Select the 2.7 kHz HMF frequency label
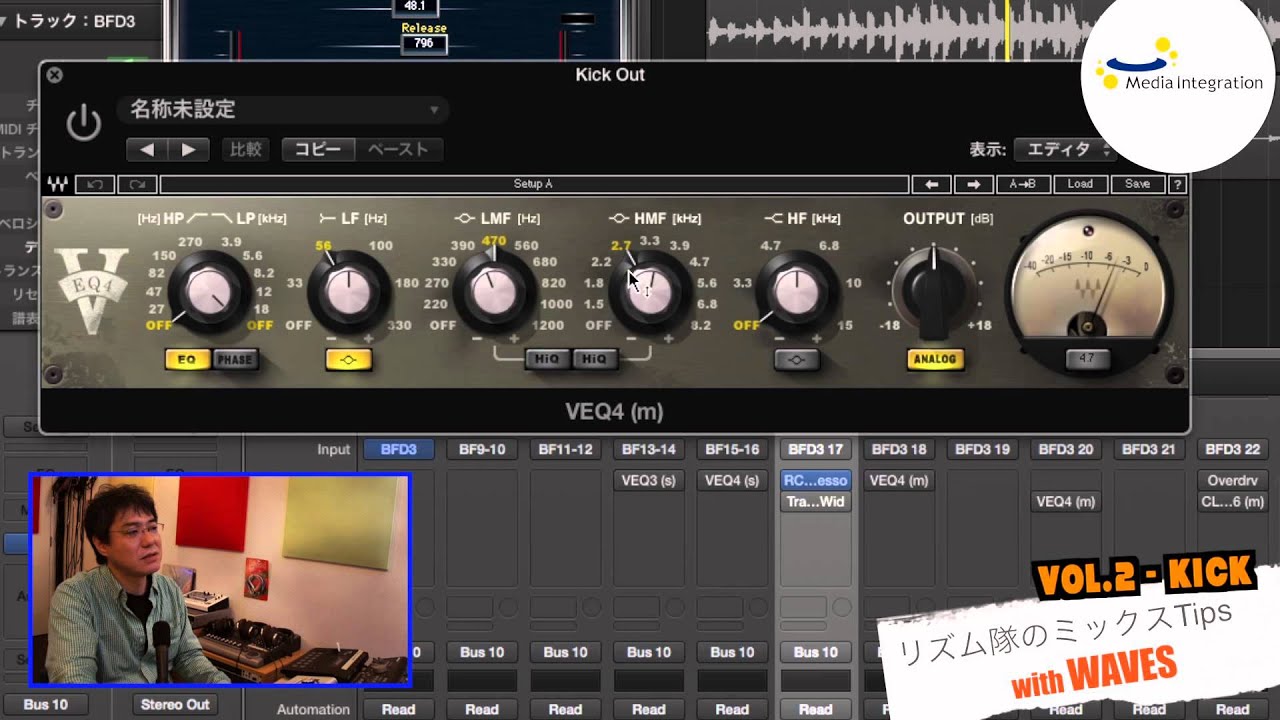The image size is (1280, 720). pyautogui.click(x=621, y=245)
